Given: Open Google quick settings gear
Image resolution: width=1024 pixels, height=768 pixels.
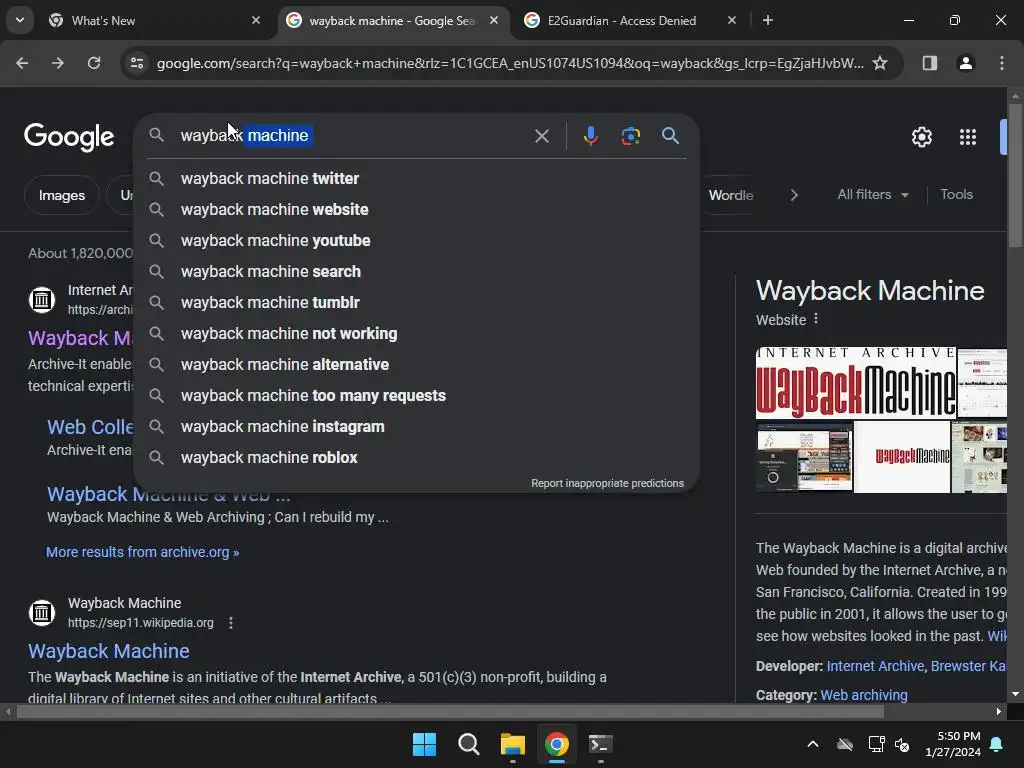Looking at the screenshot, I should click(x=921, y=137).
